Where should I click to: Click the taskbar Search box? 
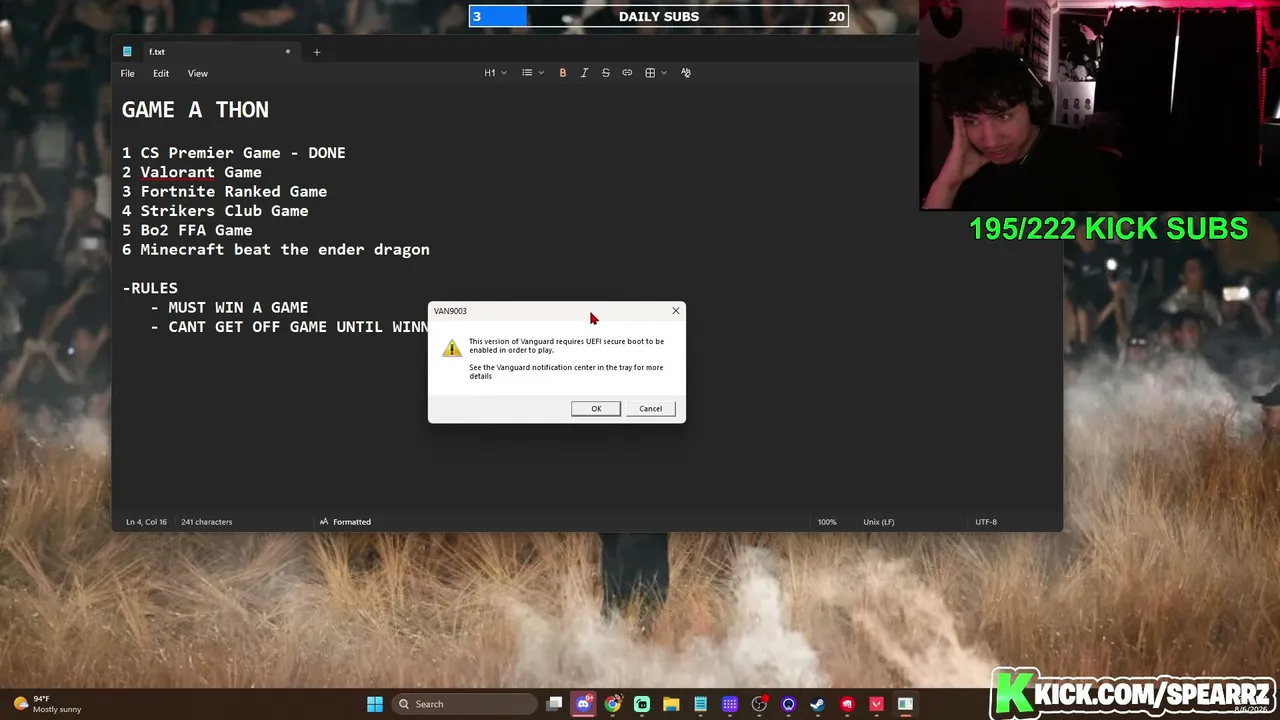click(464, 704)
